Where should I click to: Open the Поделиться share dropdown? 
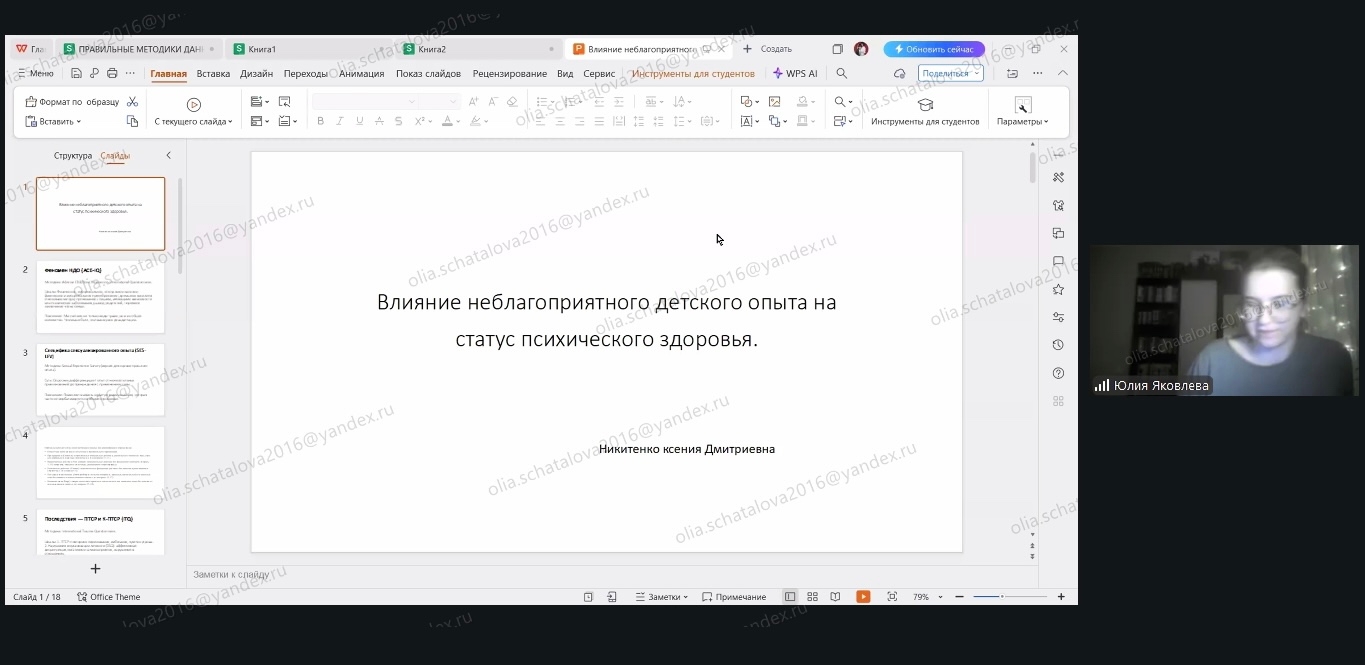[950, 73]
